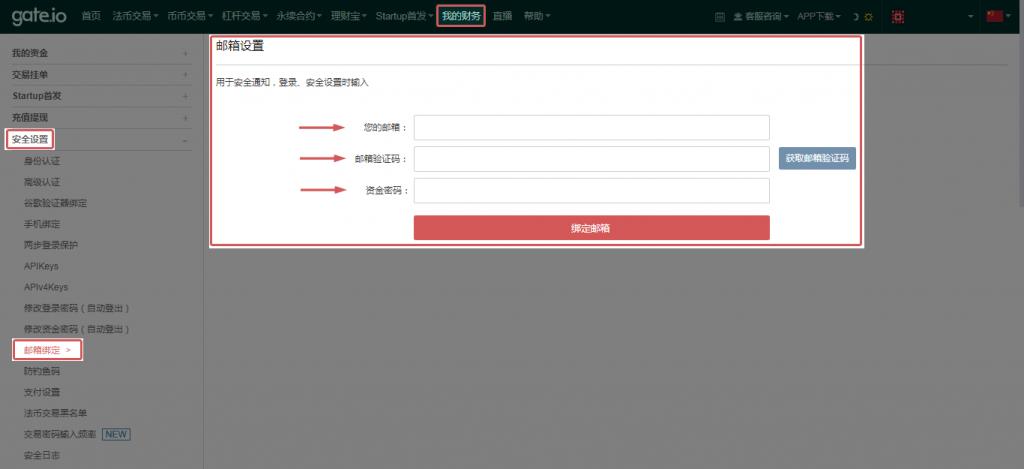This screenshot has width=1024, height=469.
Task: Open 支付设置 in sidebar
Action: pos(42,392)
